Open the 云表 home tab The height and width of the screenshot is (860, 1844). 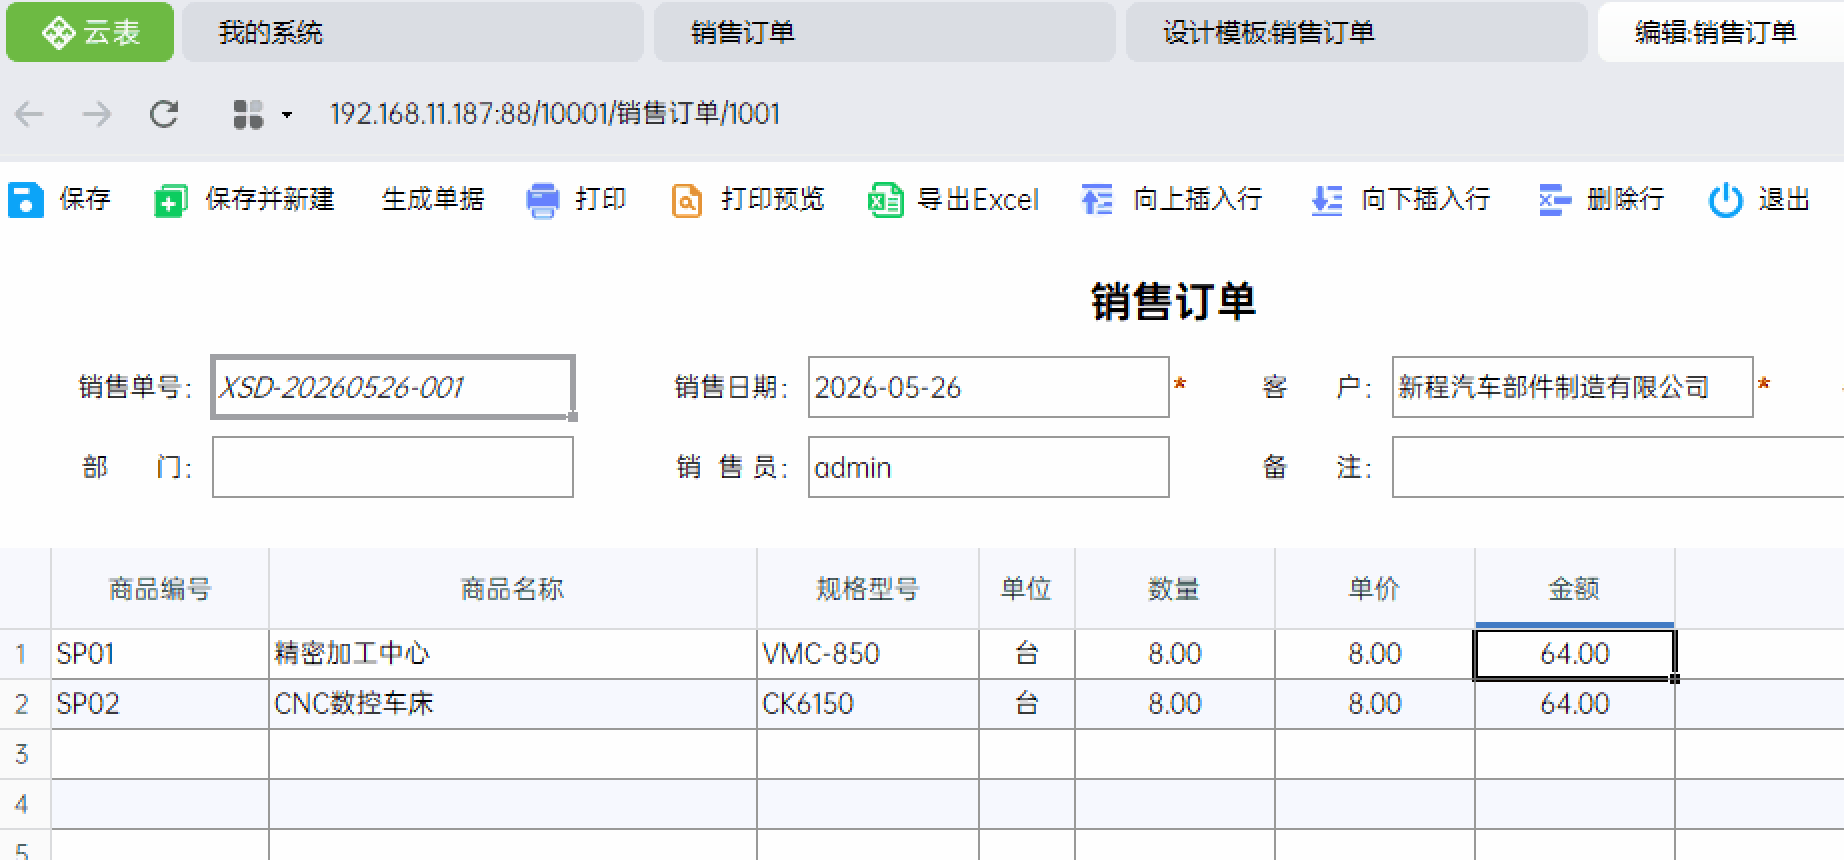[90, 33]
